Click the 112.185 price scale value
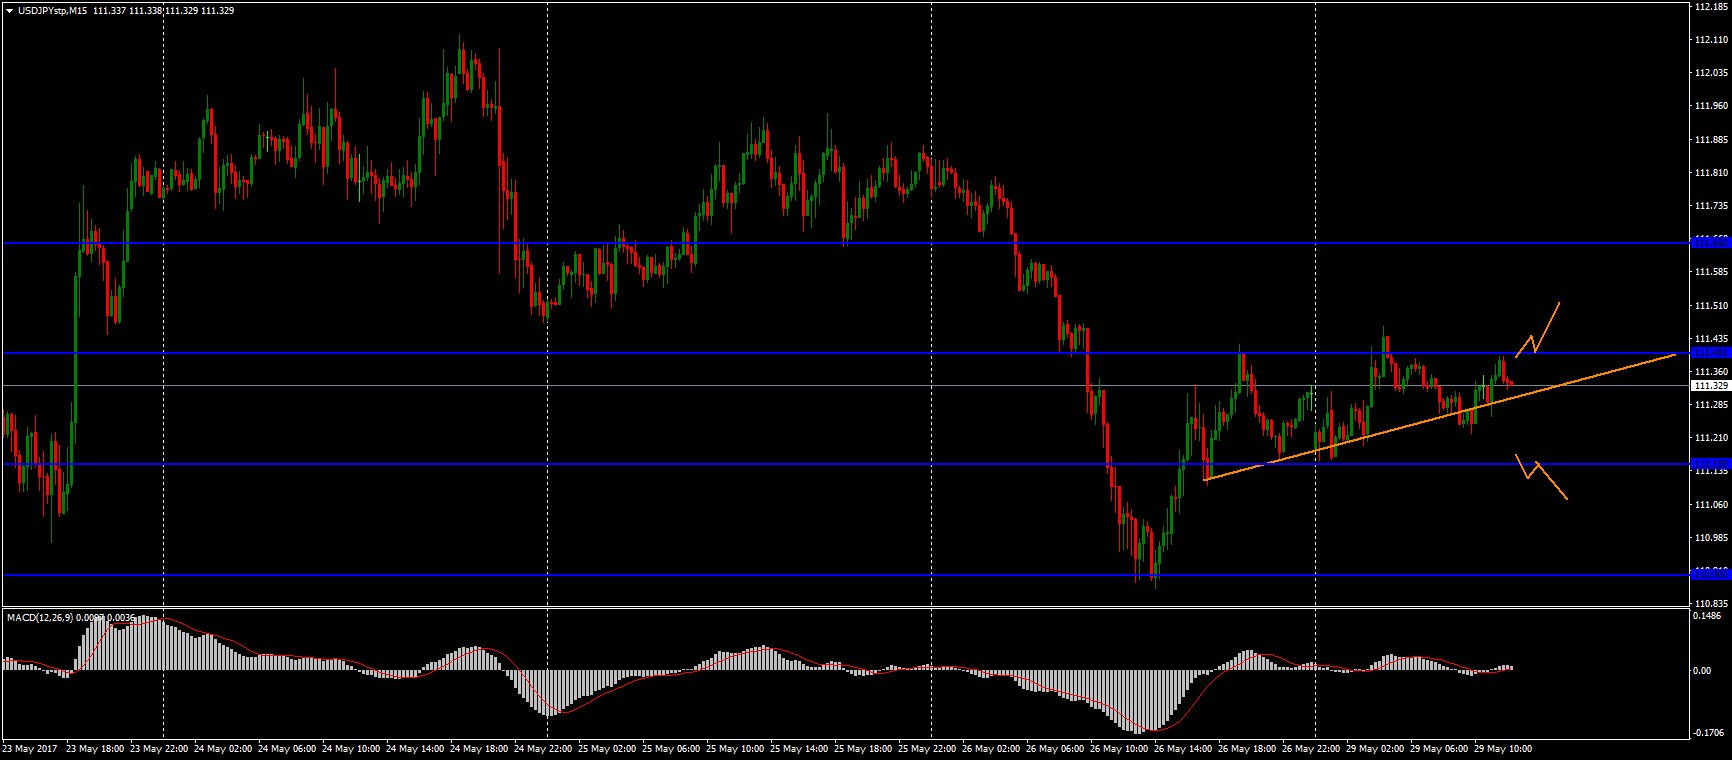The width and height of the screenshot is (1732, 760). coord(1709,6)
